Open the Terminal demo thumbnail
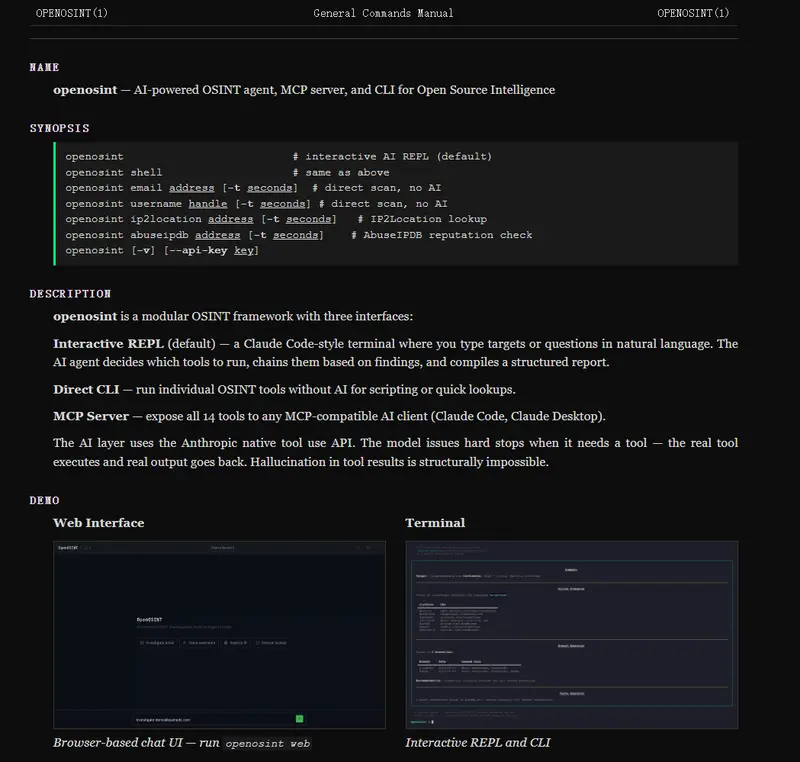This screenshot has height=762, width=800. (571, 634)
